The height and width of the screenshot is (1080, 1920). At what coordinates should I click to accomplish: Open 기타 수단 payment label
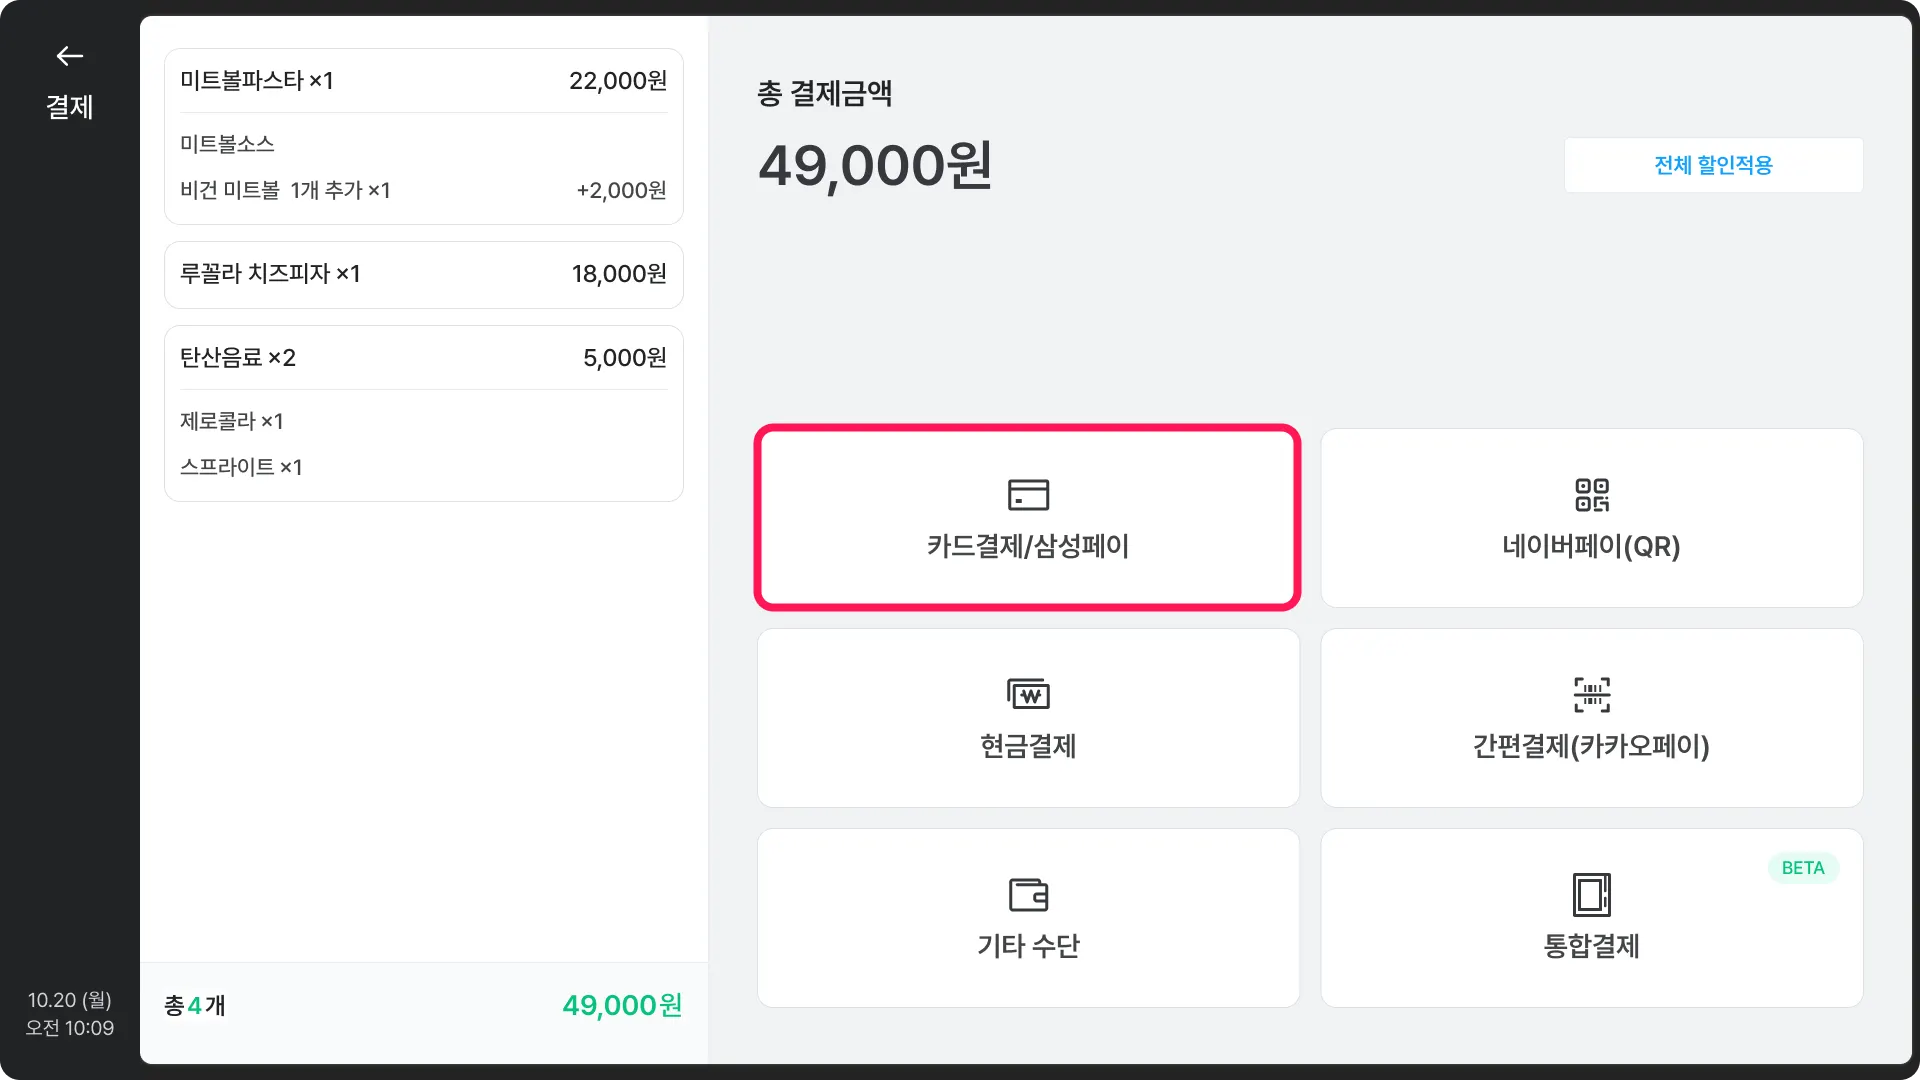click(1028, 946)
